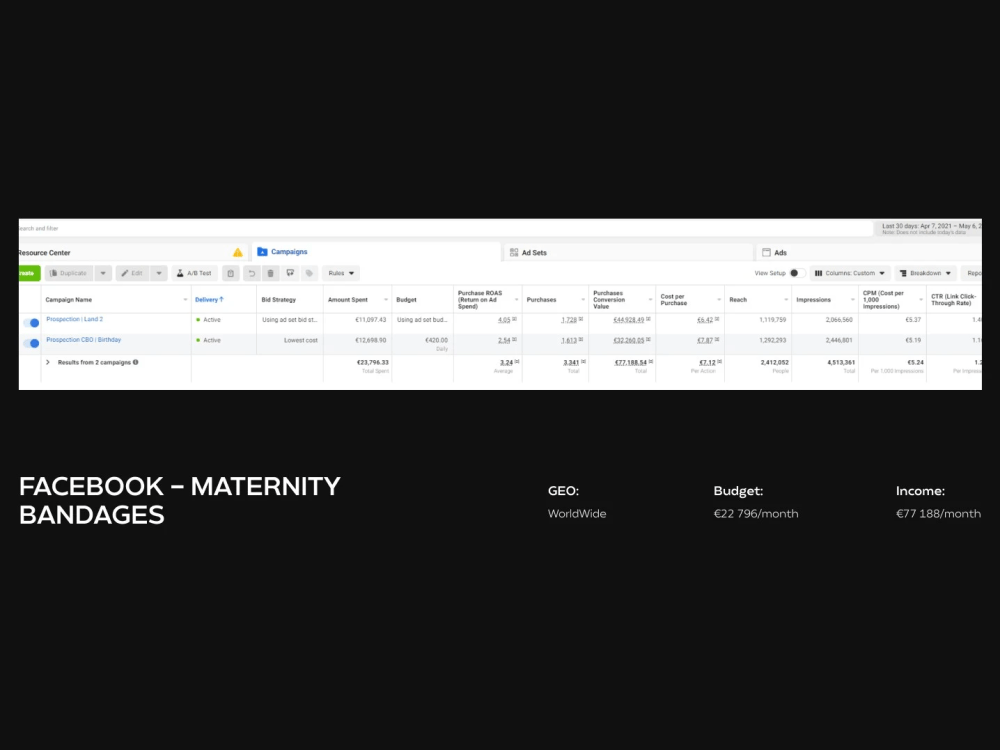Open the Rules dropdown
This screenshot has width=1000, height=750.
341,273
